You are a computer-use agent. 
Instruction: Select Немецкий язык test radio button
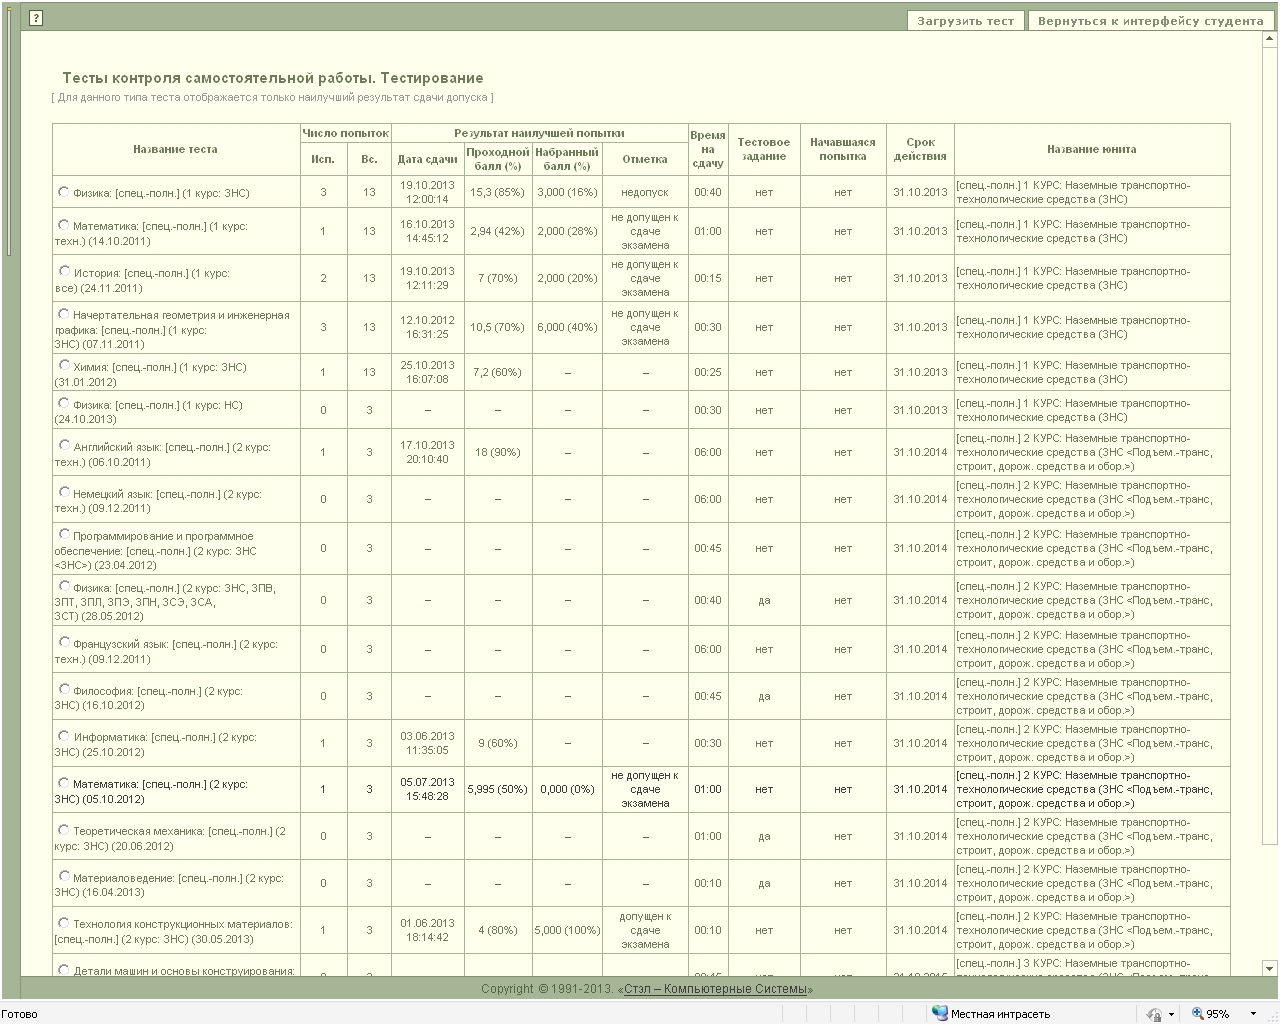point(64,492)
